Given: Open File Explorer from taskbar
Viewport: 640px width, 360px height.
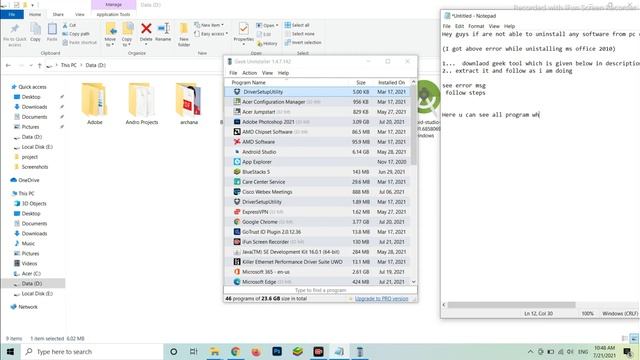Looking at the screenshot, I should pyautogui.click(x=214, y=351).
